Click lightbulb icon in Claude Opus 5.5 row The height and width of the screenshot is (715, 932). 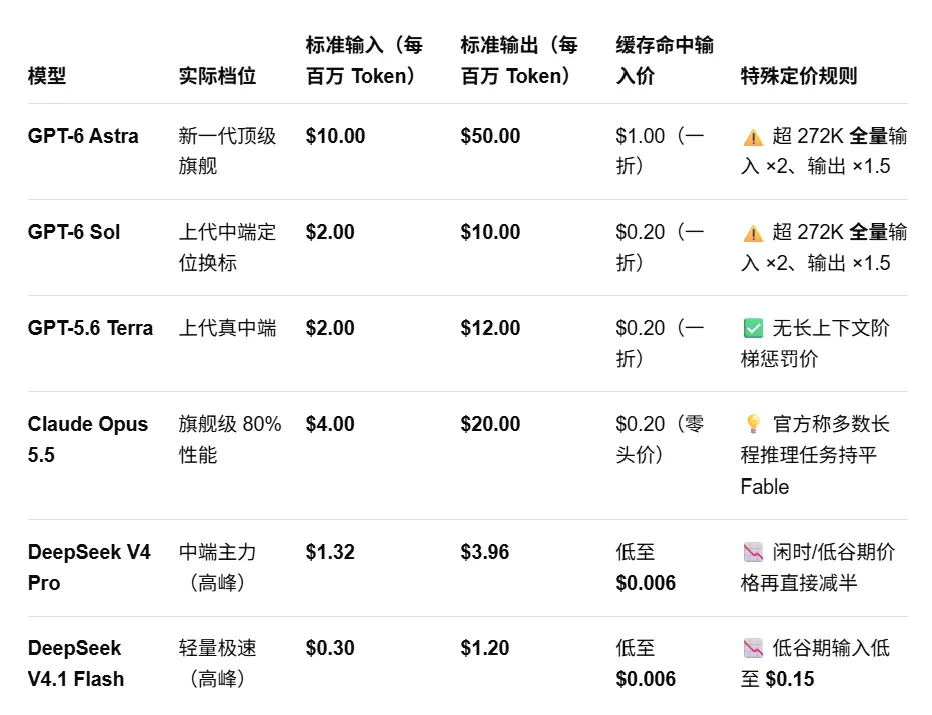pos(753,424)
